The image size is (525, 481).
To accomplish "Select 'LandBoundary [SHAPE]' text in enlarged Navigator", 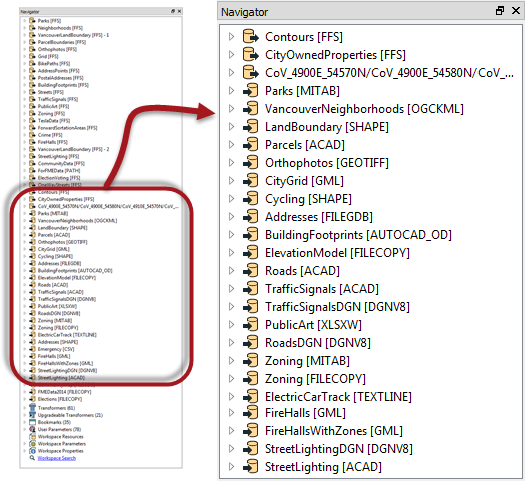I will [x=327, y=127].
